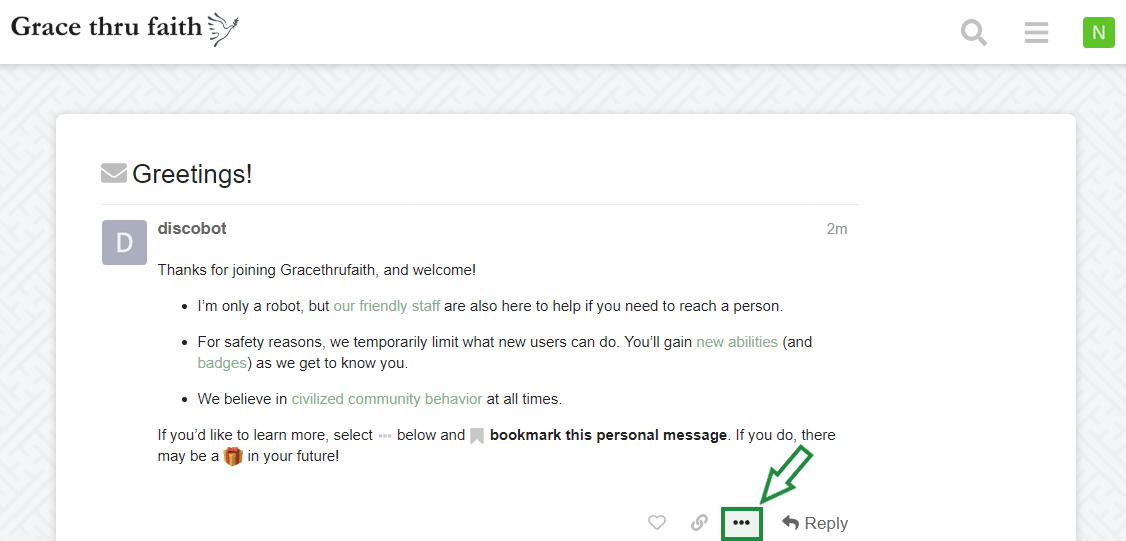This screenshot has width=1126, height=541.
Task: Click the discobot username
Action: [192, 228]
